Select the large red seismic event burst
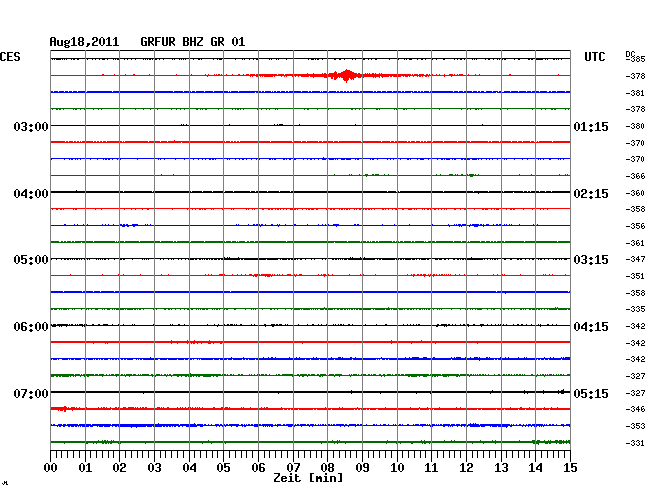 (x=347, y=75)
